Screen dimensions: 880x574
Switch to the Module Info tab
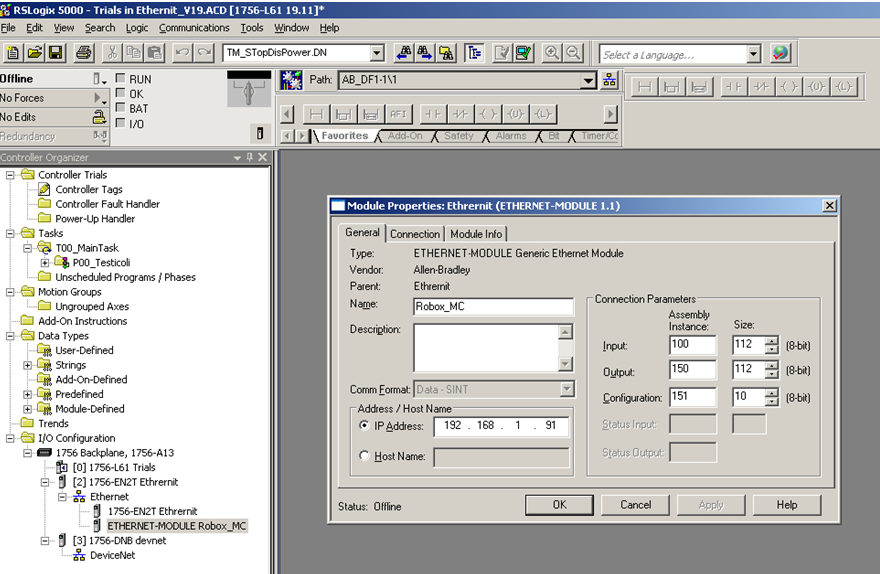coord(476,234)
